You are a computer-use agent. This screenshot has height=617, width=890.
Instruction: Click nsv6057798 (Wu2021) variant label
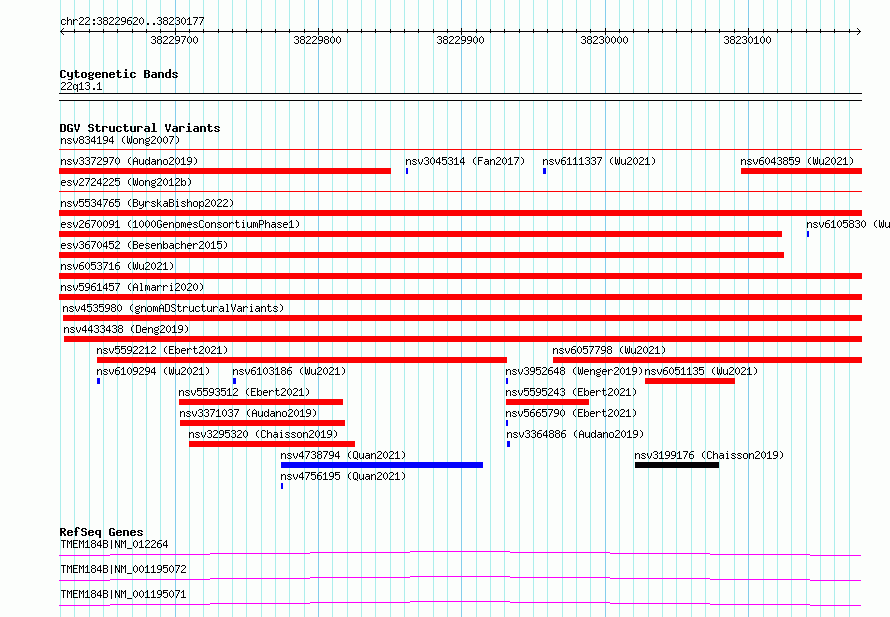(609, 350)
